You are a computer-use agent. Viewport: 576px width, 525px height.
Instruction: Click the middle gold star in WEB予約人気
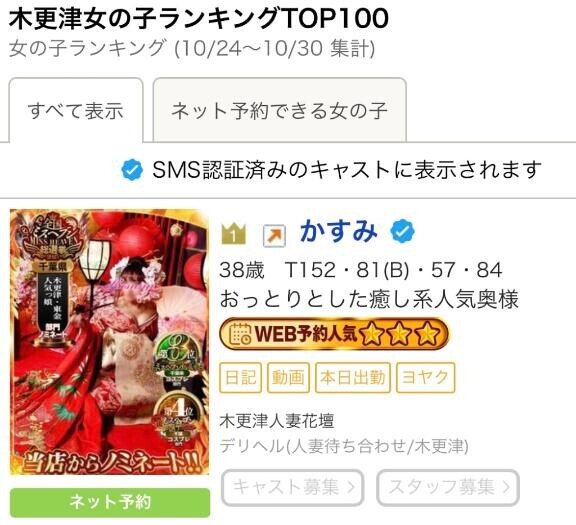point(400,334)
